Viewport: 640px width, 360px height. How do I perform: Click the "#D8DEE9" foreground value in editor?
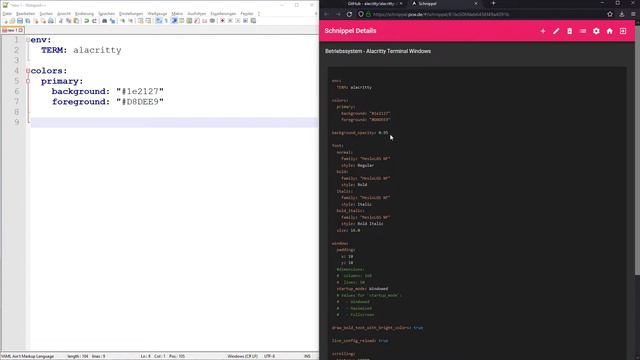tap(140, 102)
